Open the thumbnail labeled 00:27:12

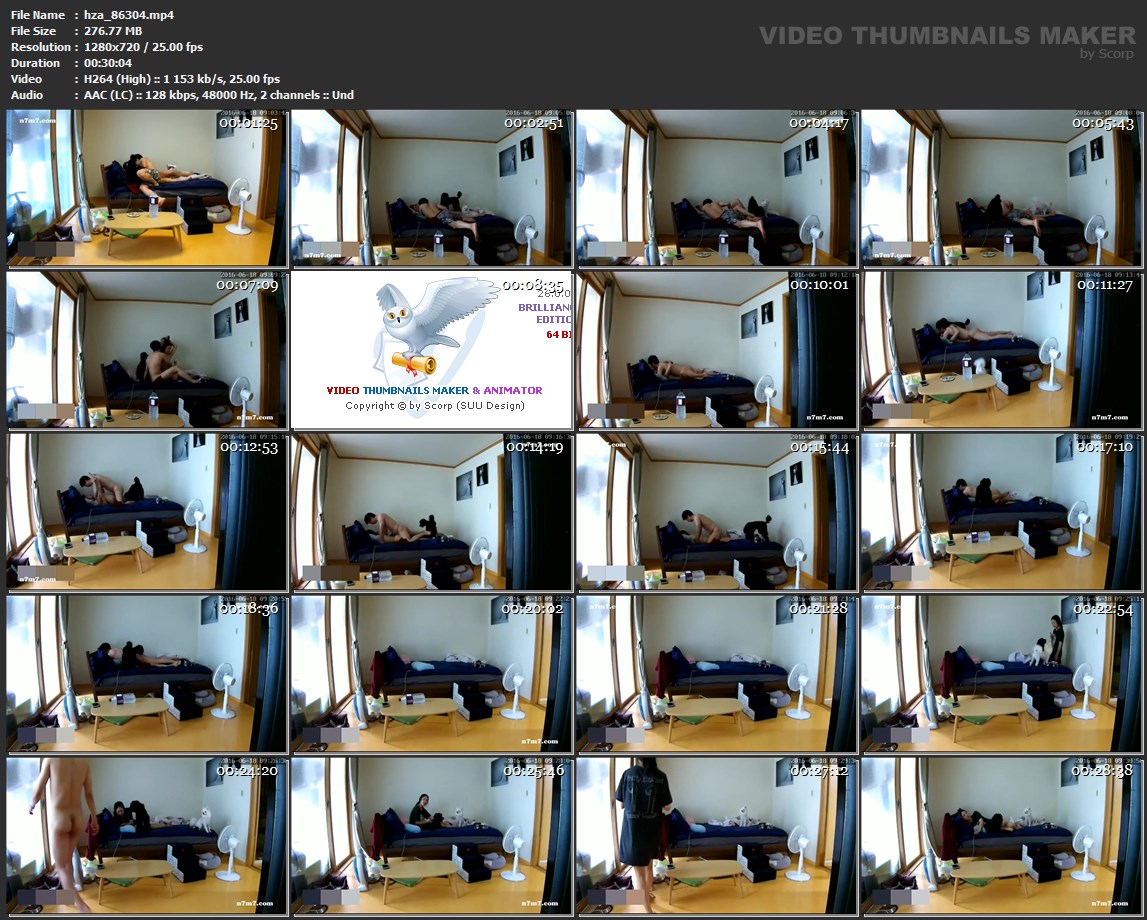click(716, 836)
